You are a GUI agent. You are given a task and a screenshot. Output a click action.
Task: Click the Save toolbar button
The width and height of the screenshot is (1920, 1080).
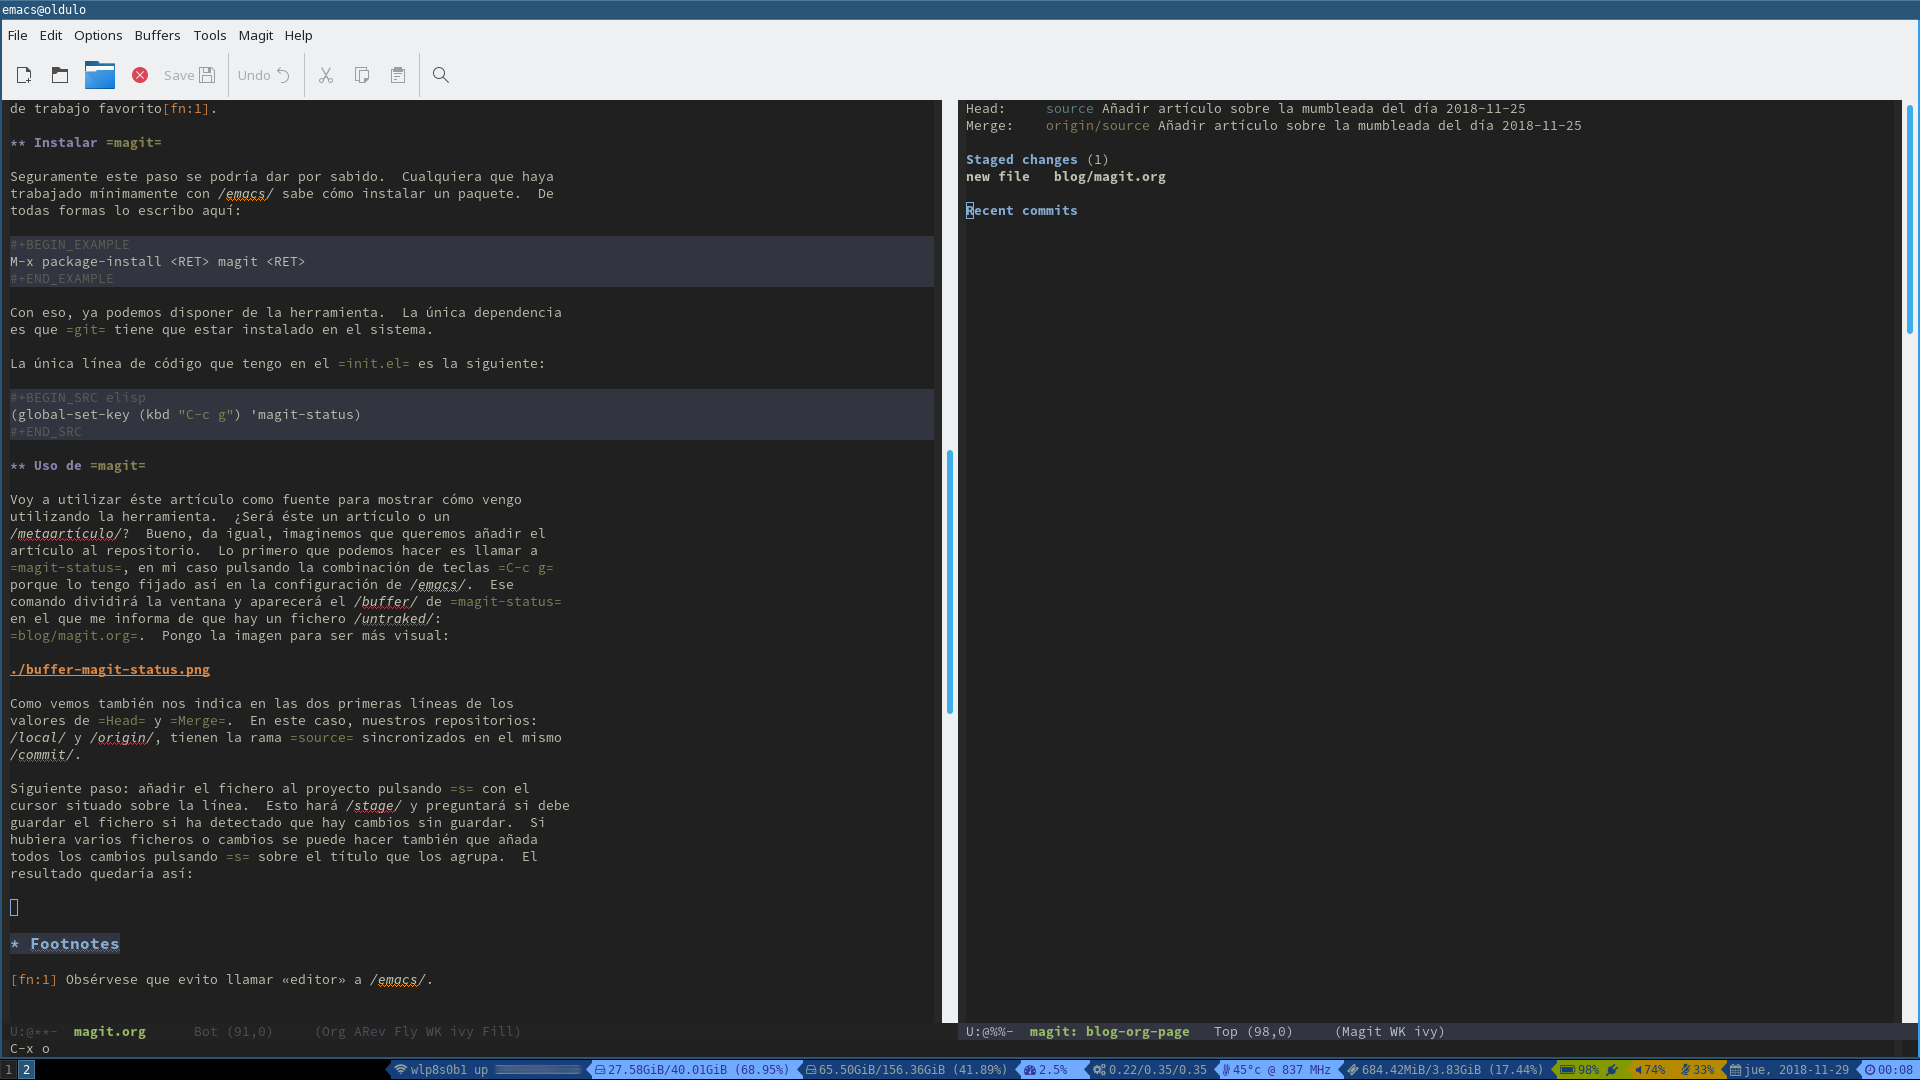tap(189, 75)
